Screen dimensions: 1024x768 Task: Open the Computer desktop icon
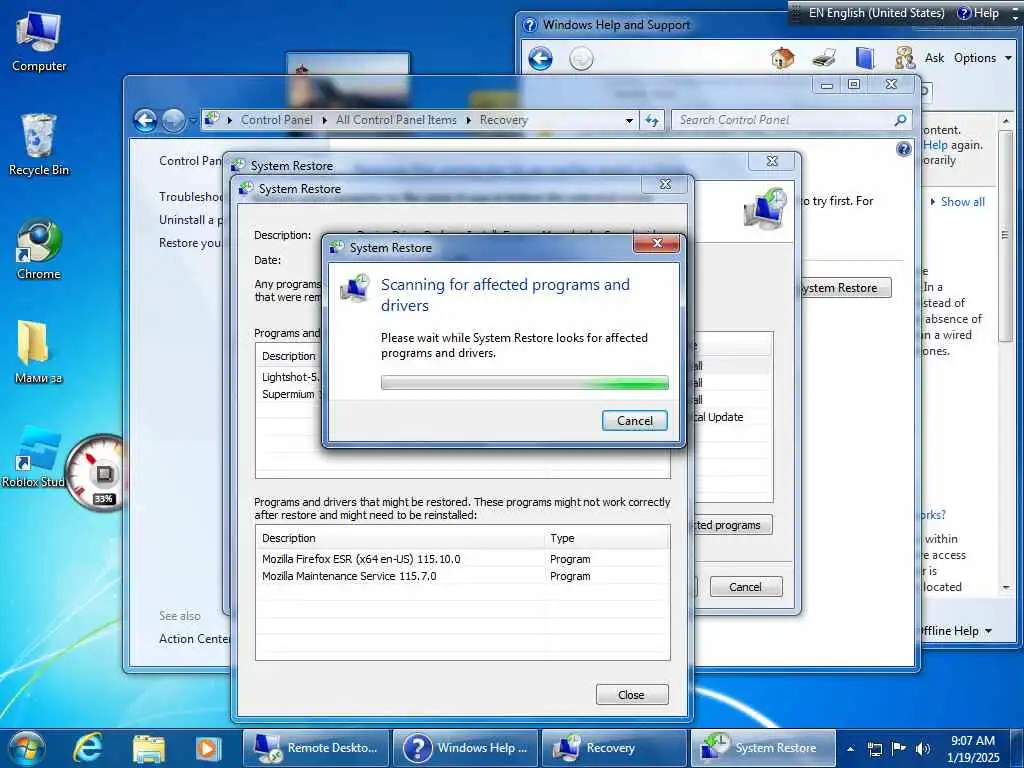tap(39, 42)
